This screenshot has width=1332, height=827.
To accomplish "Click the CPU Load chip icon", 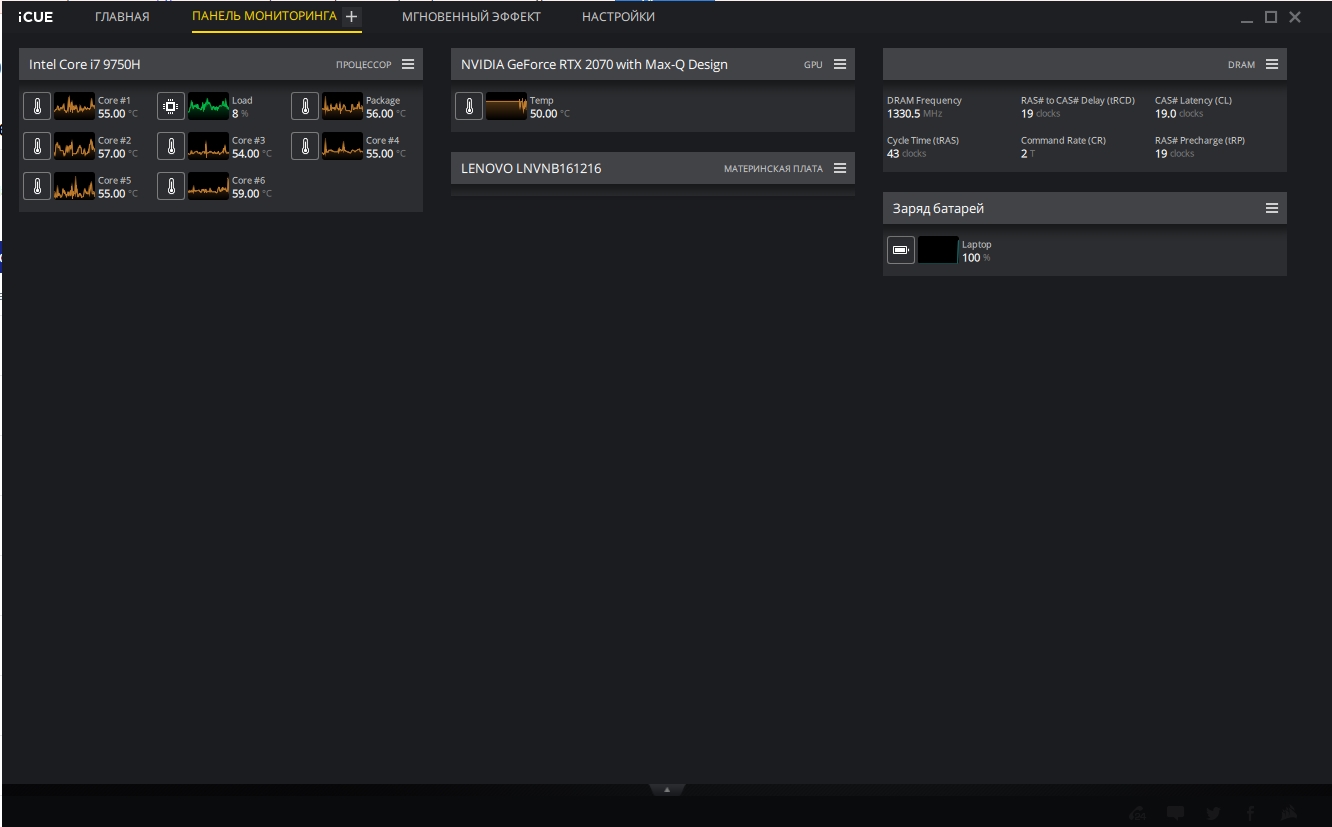I will point(171,106).
